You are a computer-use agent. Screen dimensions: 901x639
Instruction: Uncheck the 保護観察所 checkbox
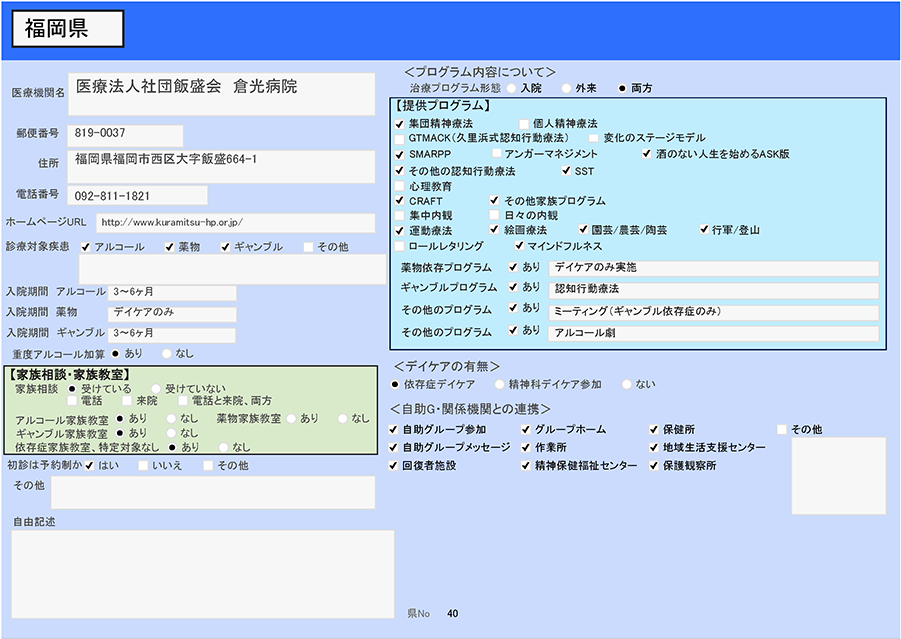click(x=654, y=466)
